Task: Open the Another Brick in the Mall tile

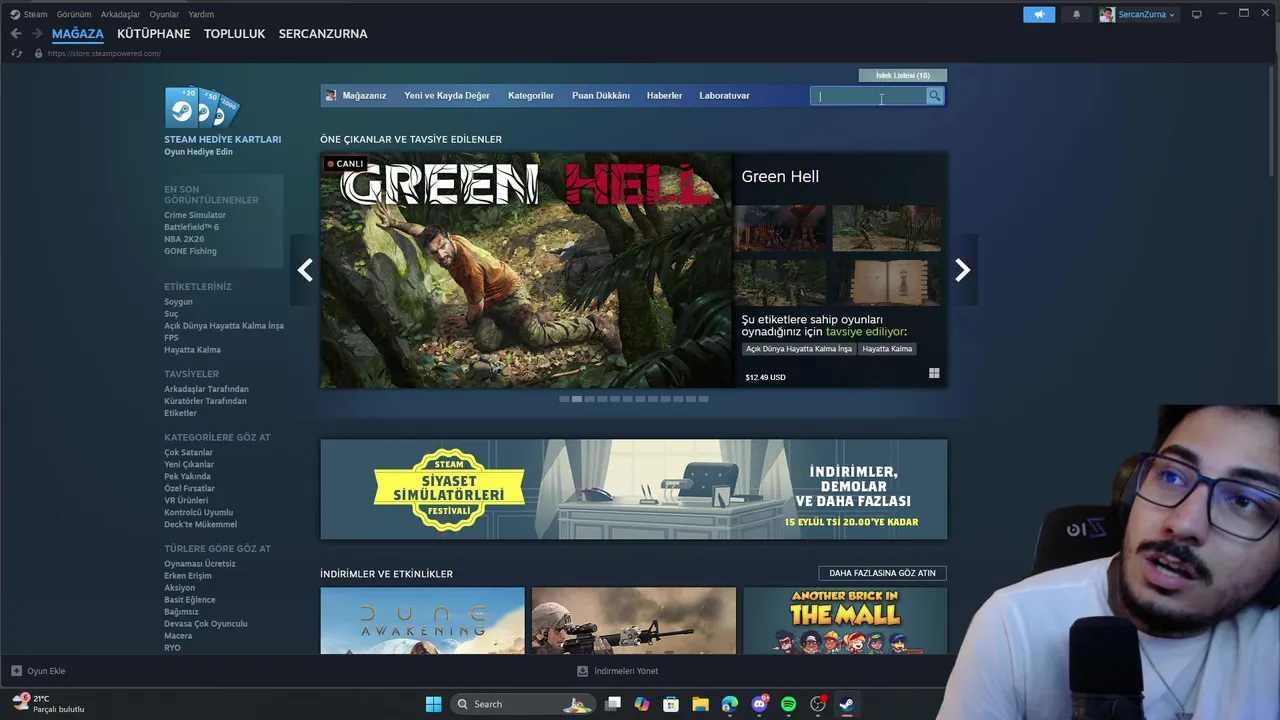Action: [845, 621]
